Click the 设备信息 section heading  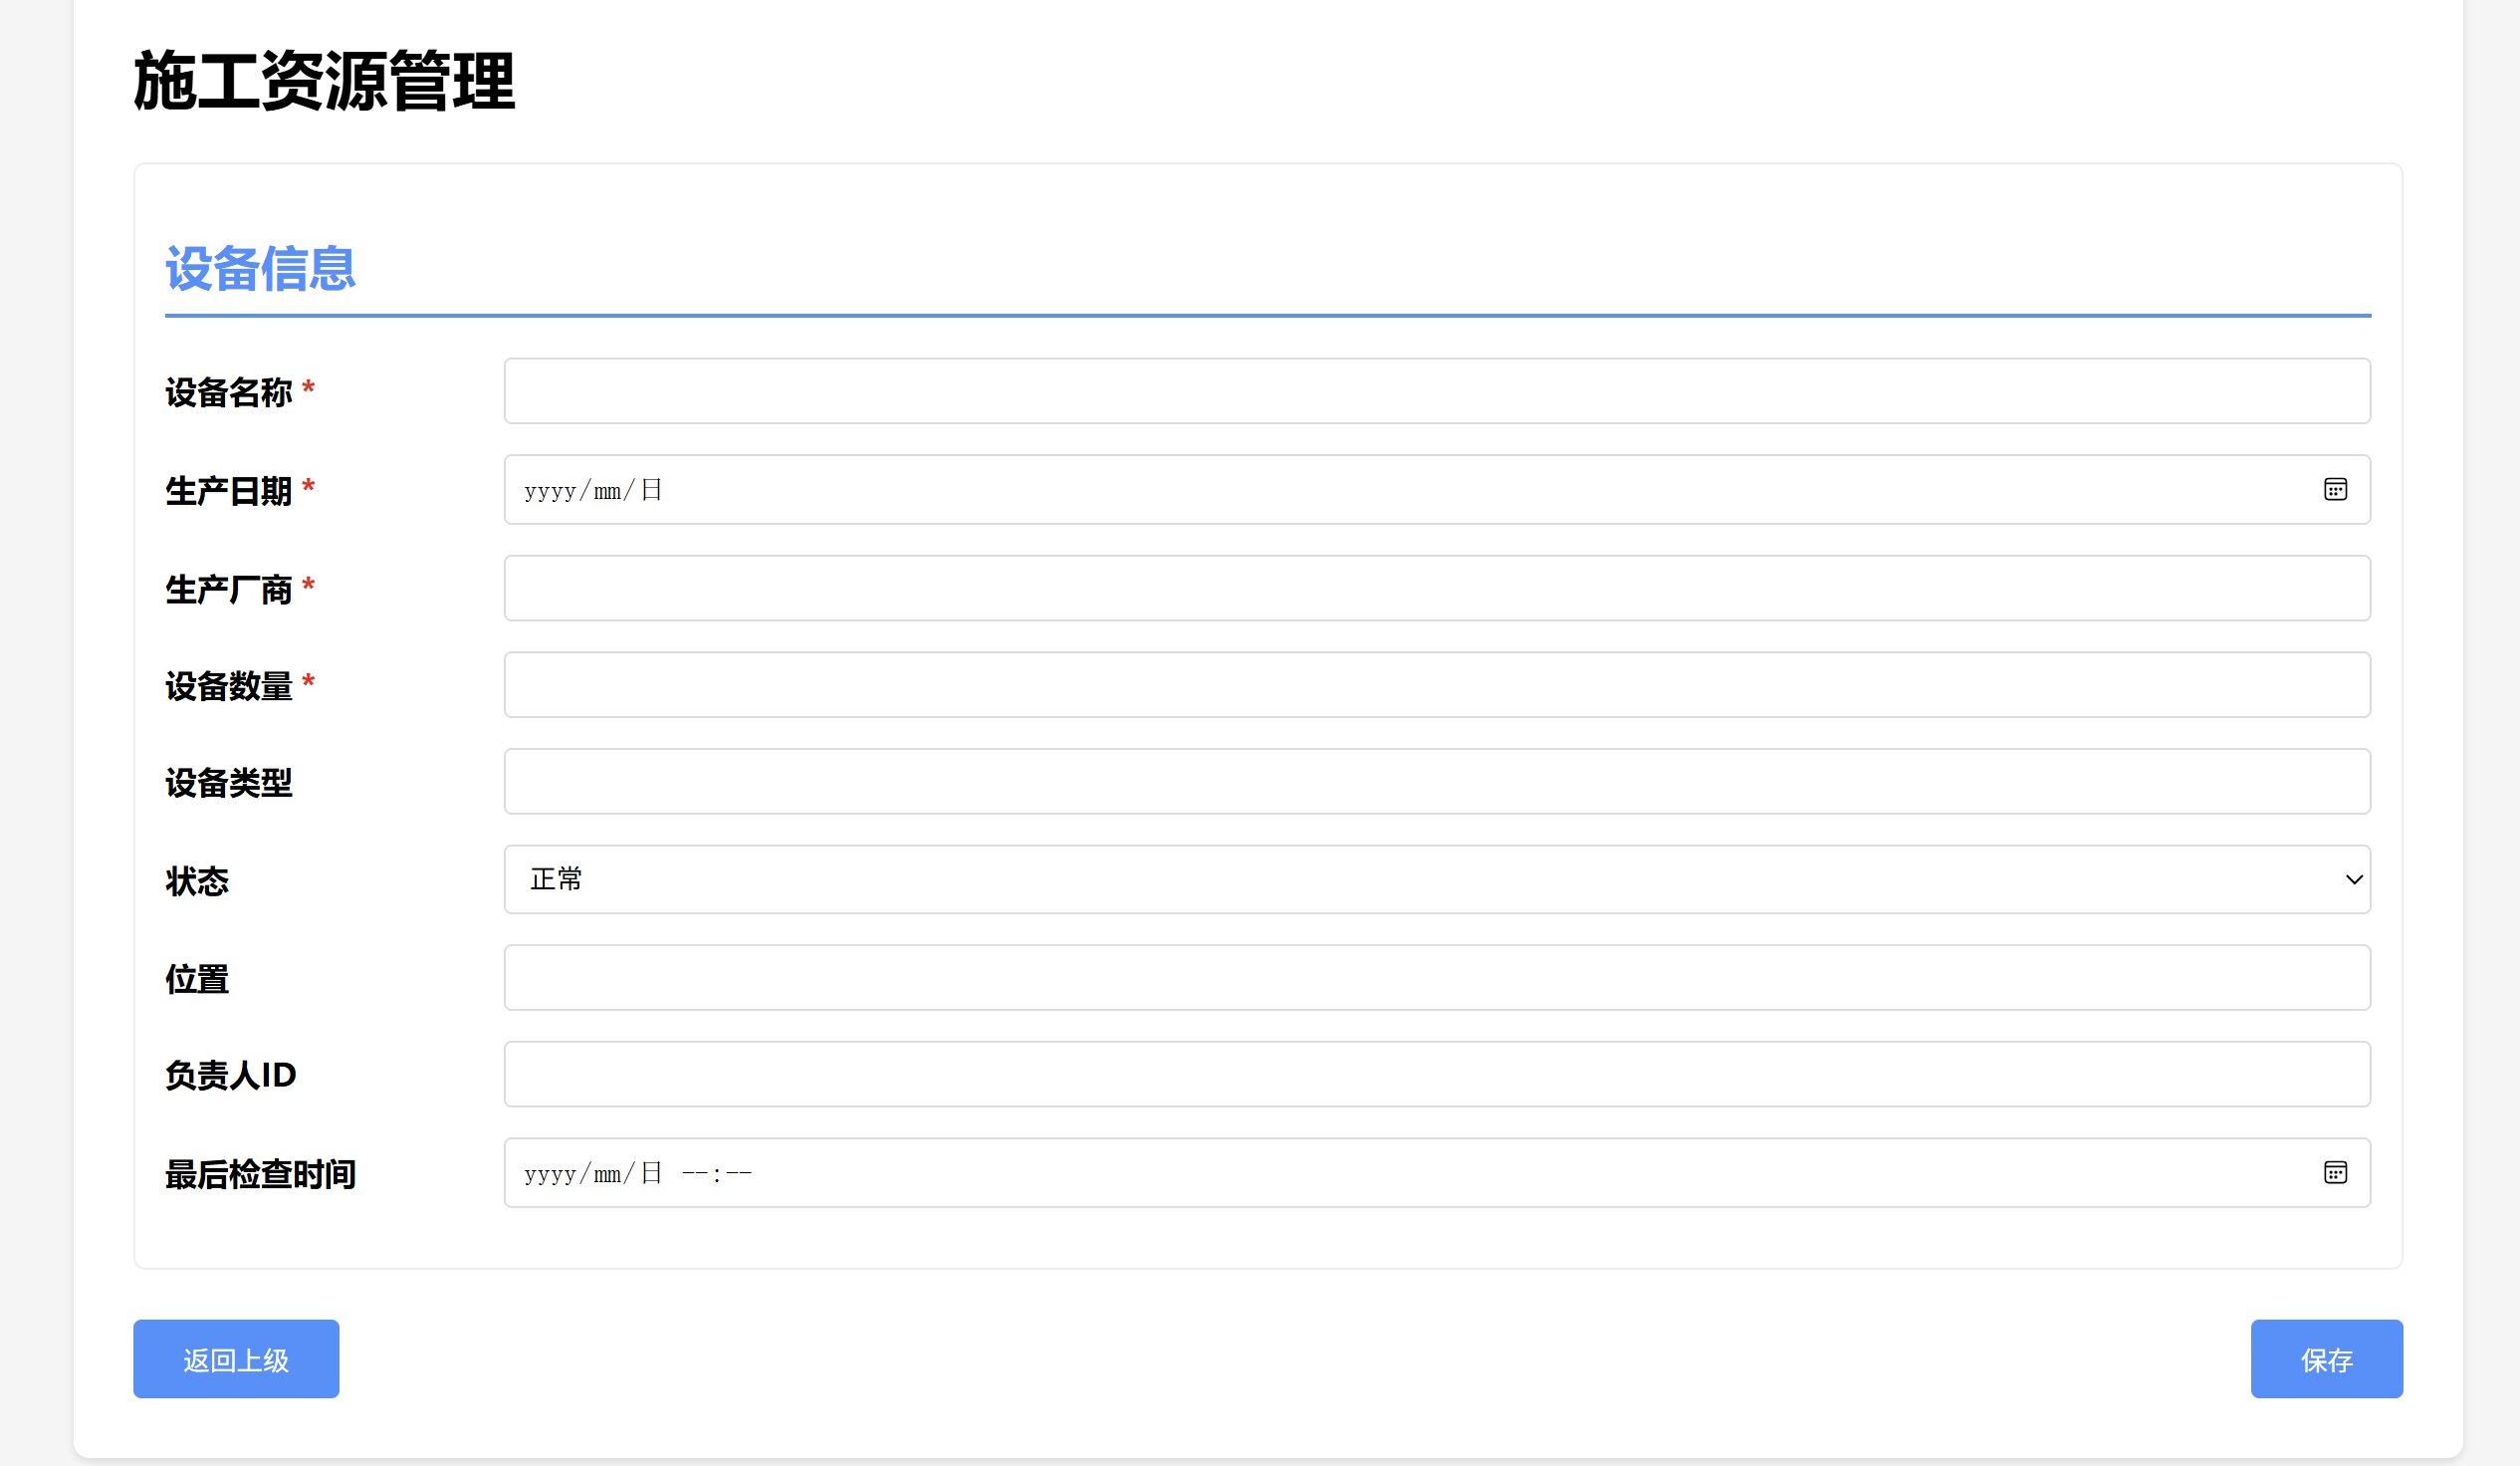tap(260, 269)
